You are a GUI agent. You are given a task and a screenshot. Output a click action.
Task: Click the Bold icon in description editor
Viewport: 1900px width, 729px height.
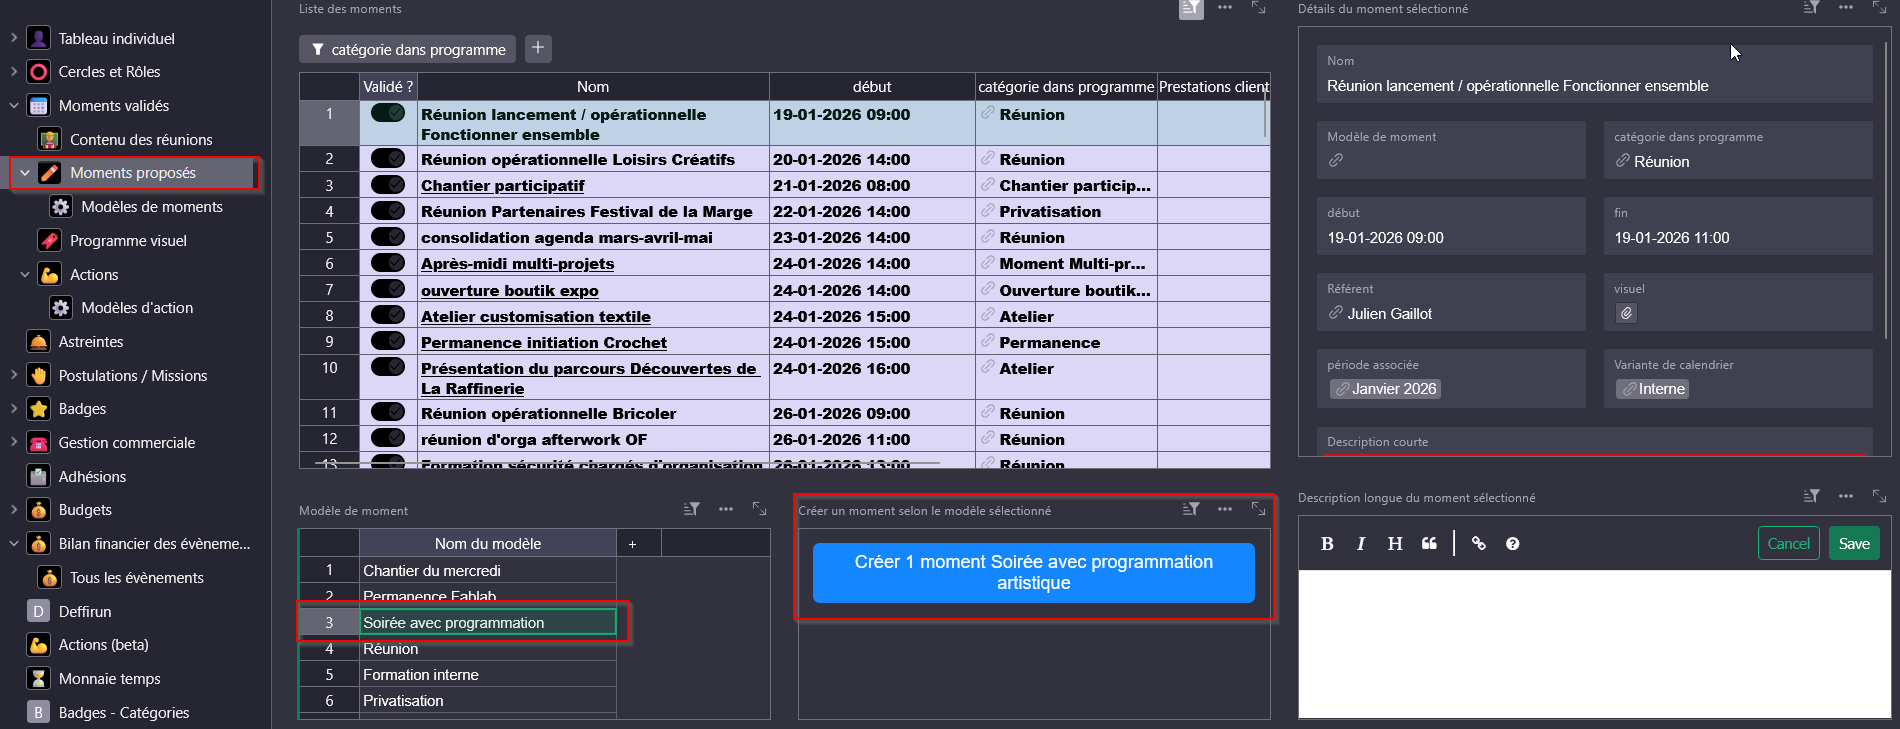coord(1327,544)
